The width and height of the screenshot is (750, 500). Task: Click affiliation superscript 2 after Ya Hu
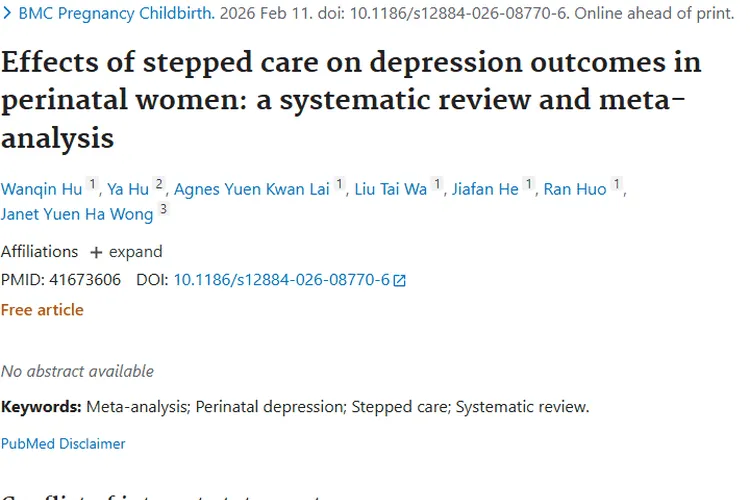pyautogui.click(x=158, y=186)
